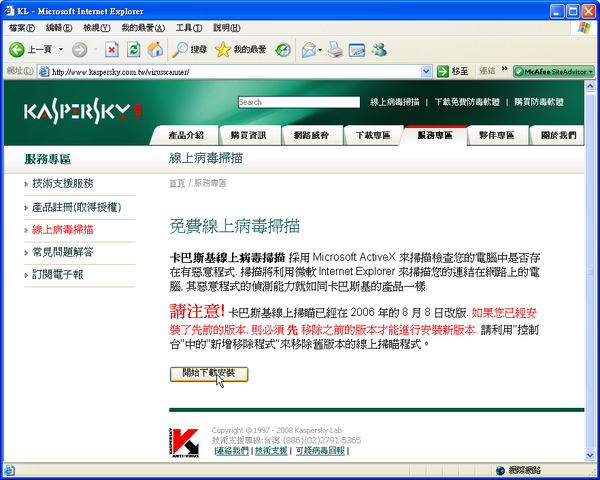
Task: Click the Kaspersky lab logo
Action: coord(83,111)
